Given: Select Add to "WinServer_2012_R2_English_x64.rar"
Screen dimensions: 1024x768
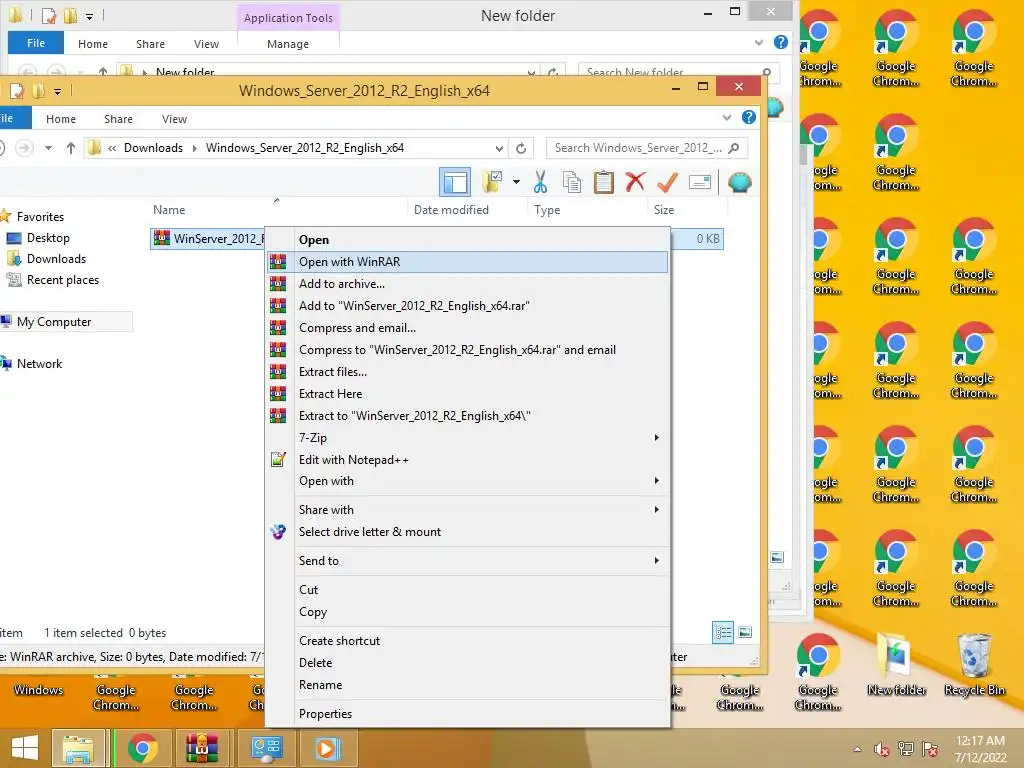Looking at the screenshot, I should 468,306.
